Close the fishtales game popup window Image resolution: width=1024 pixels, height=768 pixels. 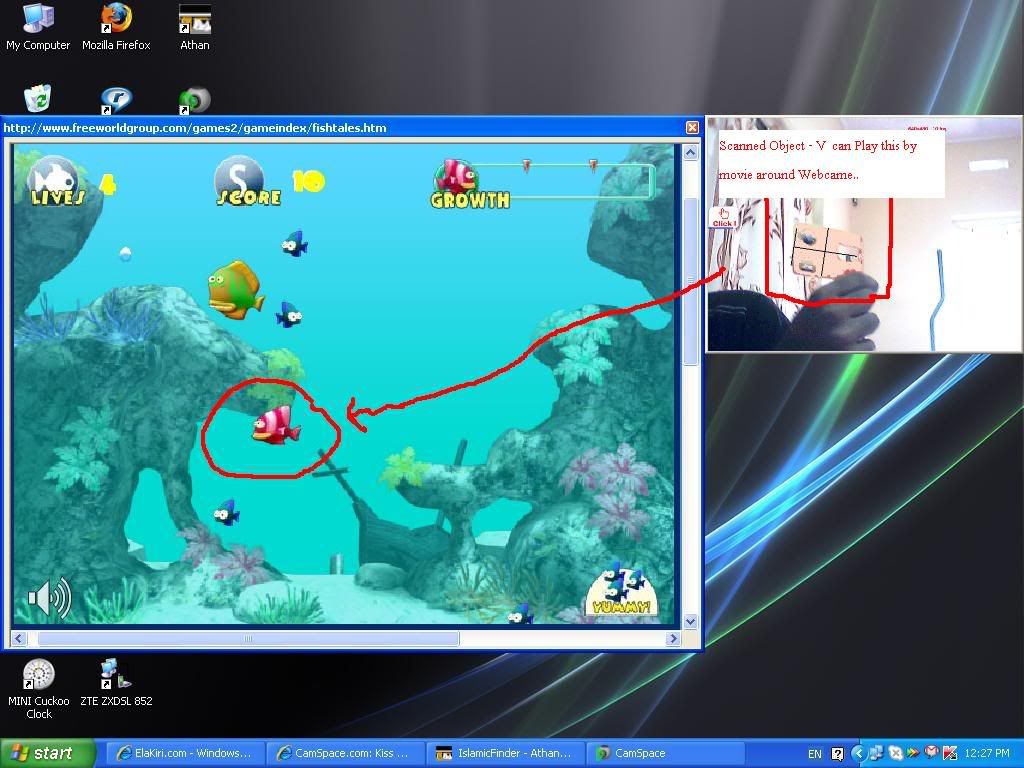692,127
